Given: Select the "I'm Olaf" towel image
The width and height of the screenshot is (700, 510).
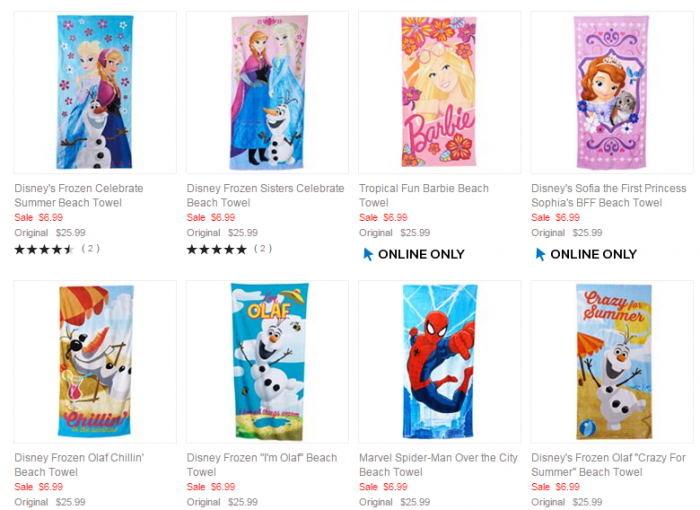Looking at the screenshot, I should (x=267, y=361).
